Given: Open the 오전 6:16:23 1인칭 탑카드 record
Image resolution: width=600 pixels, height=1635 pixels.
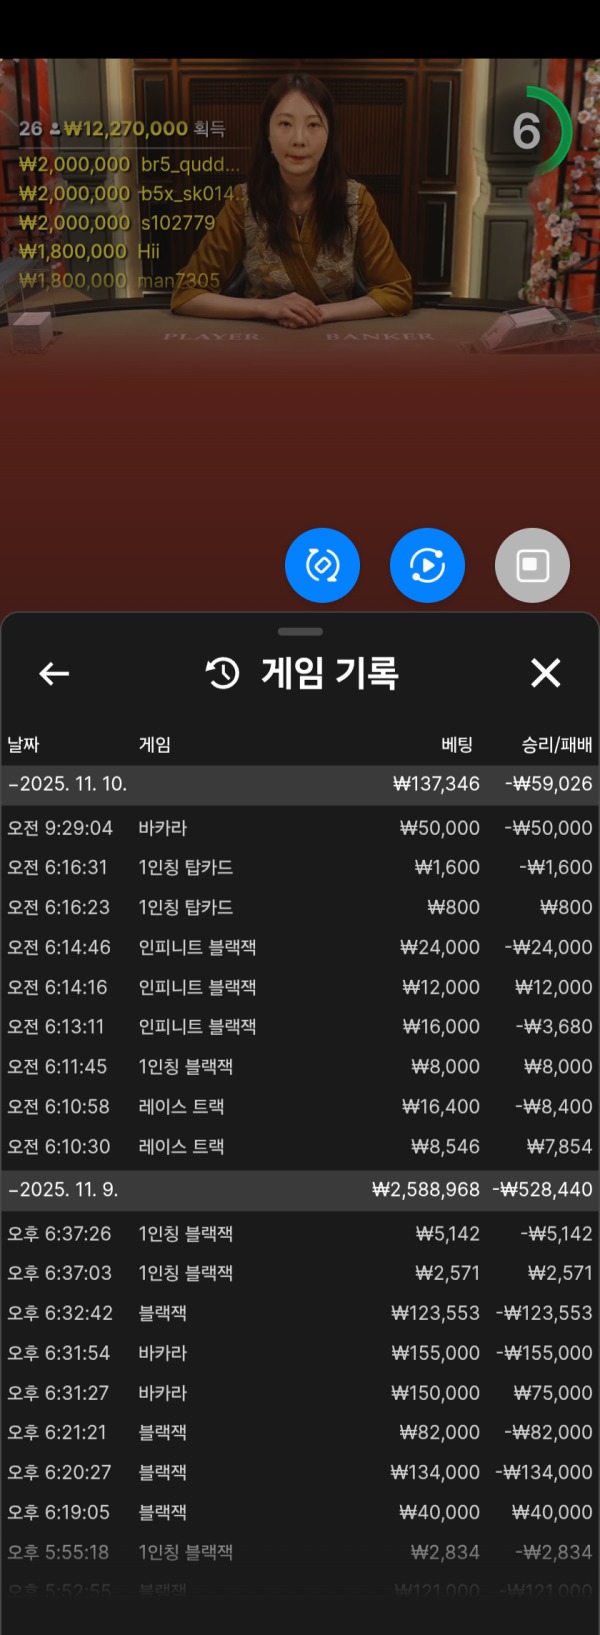Looking at the screenshot, I should click(300, 907).
